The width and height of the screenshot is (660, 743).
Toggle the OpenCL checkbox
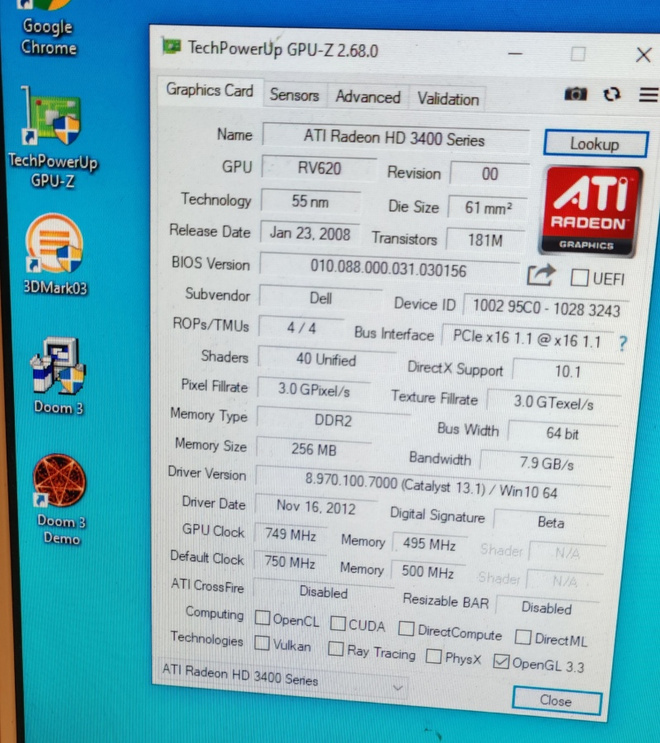pyautogui.click(x=262, y=617)
